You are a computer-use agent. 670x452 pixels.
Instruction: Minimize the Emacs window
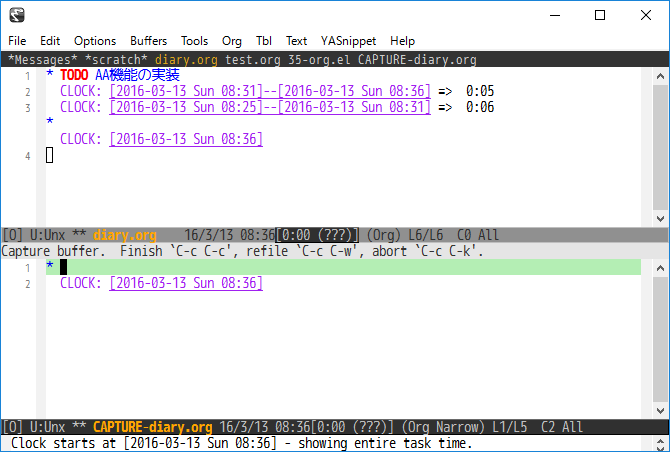tap(555, 15)
